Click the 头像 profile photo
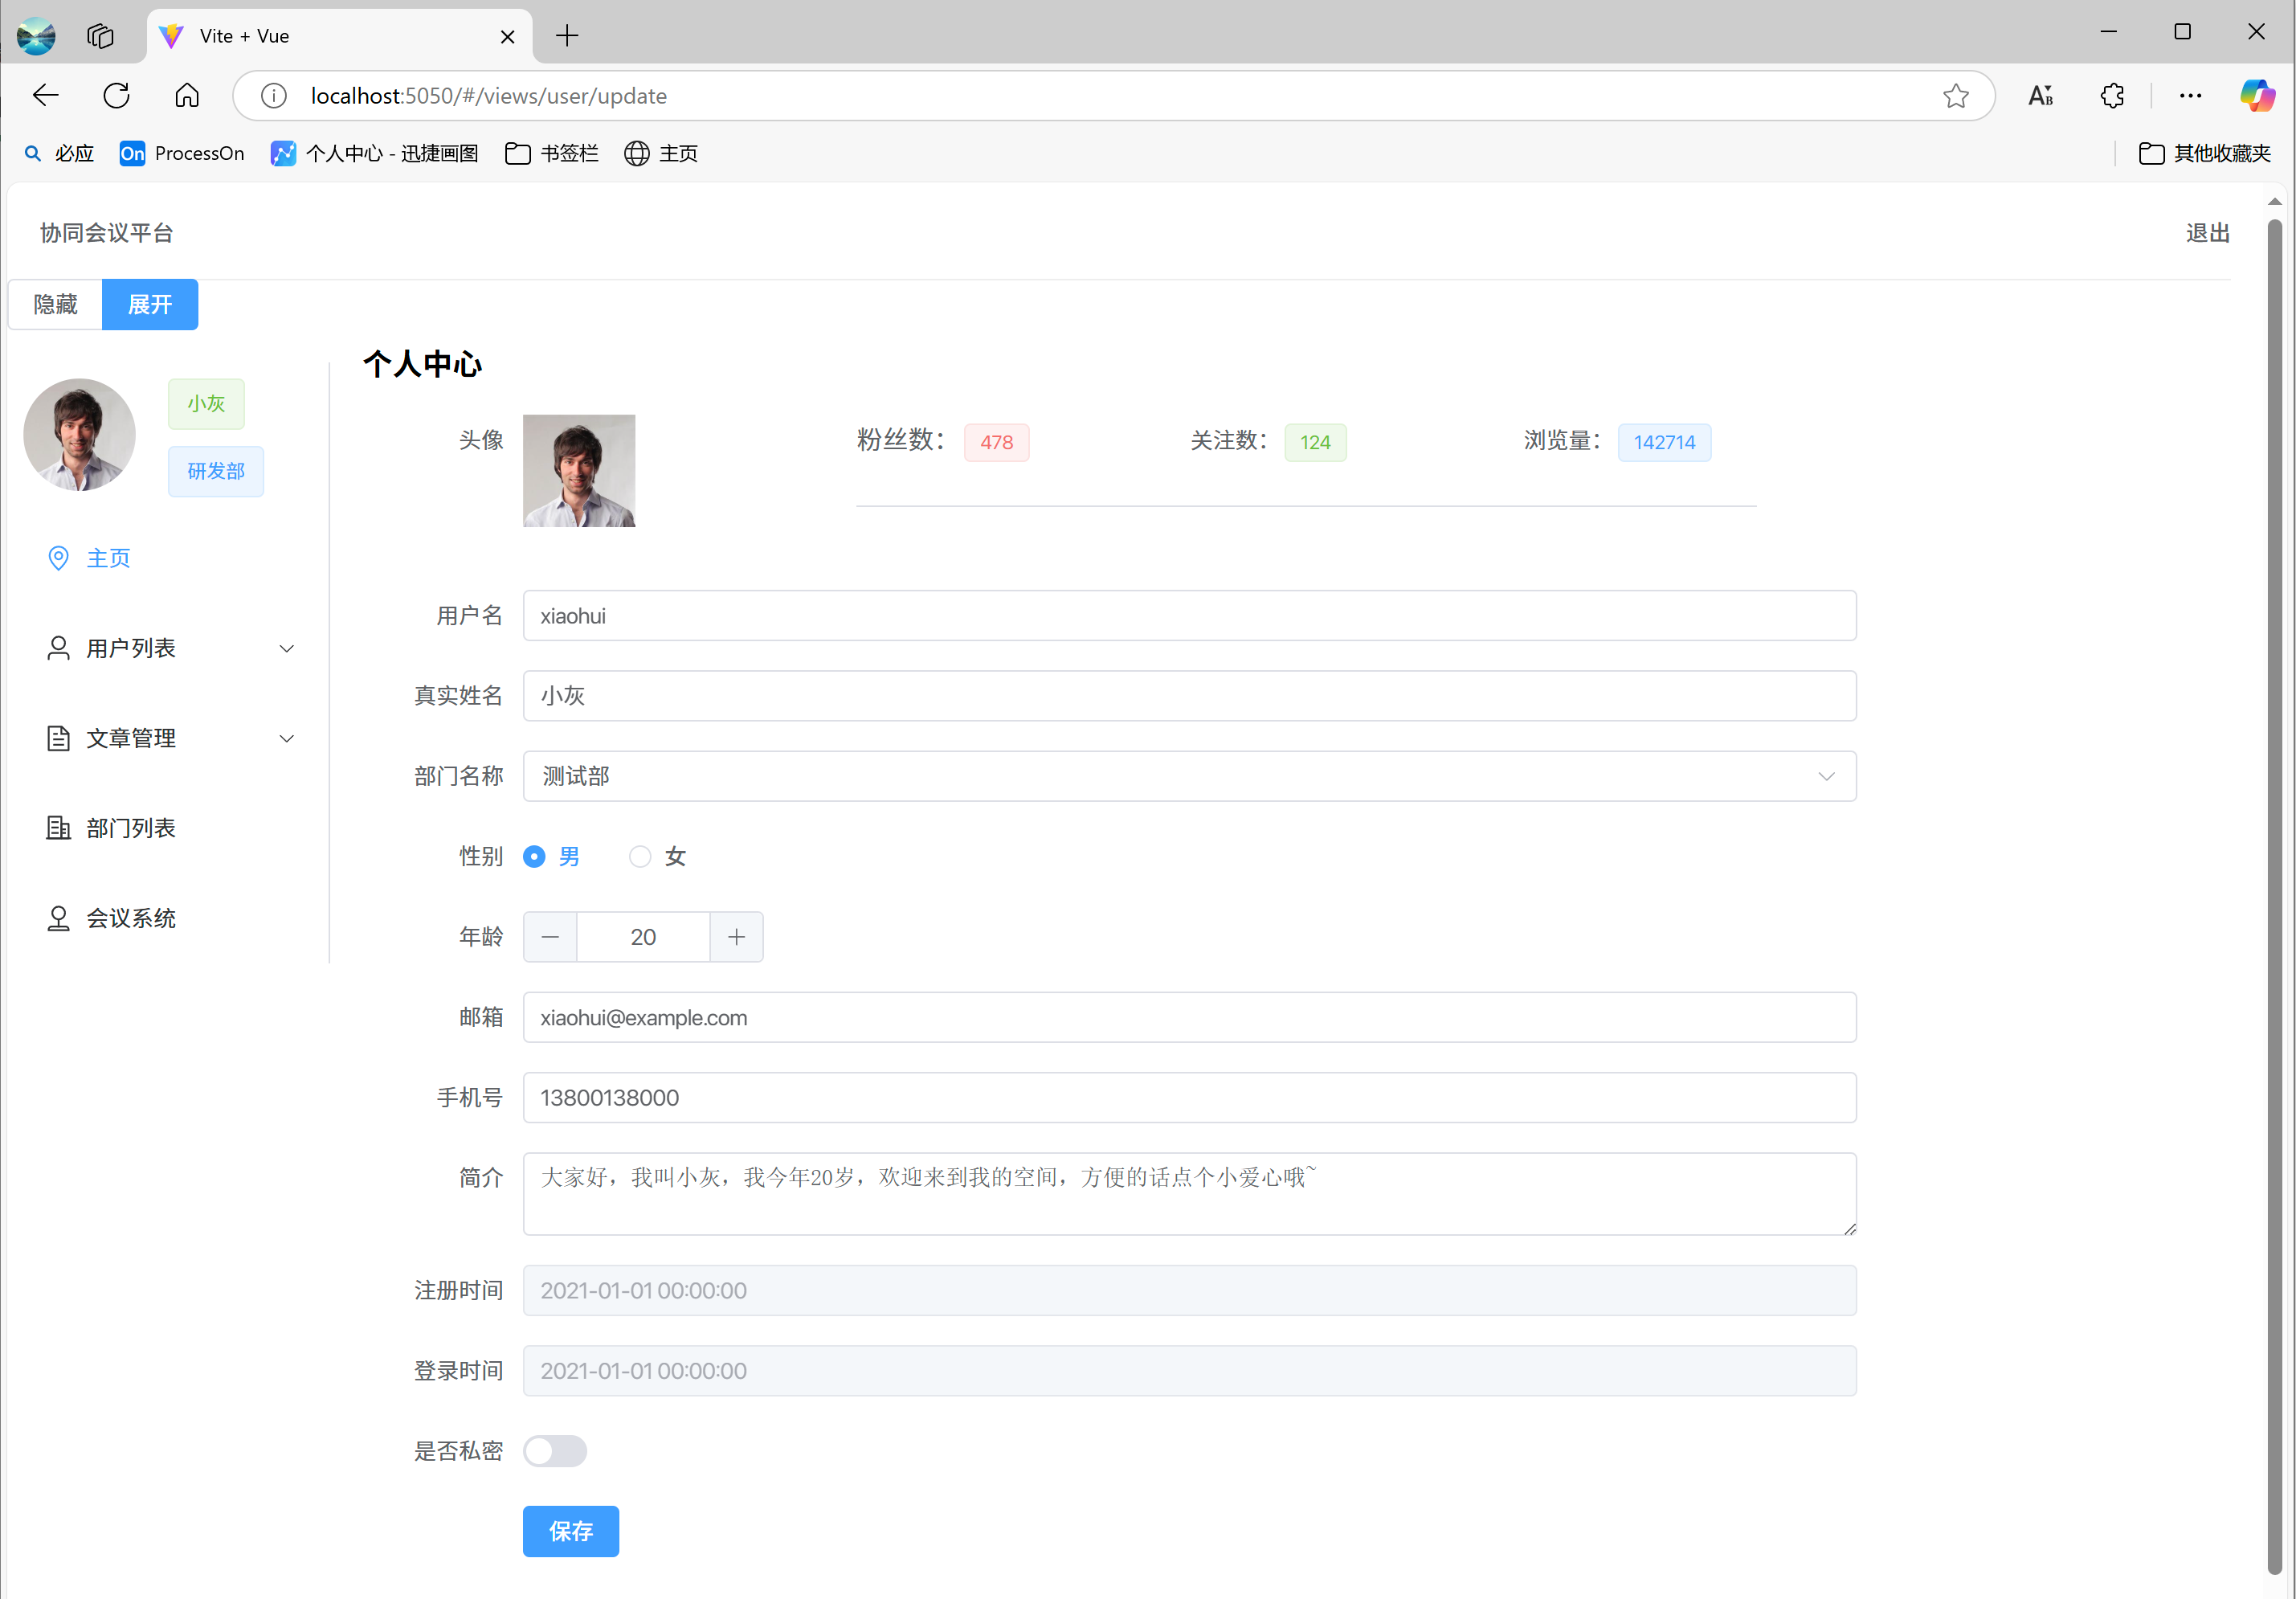2296x1599 pixels. coord(579,471)
